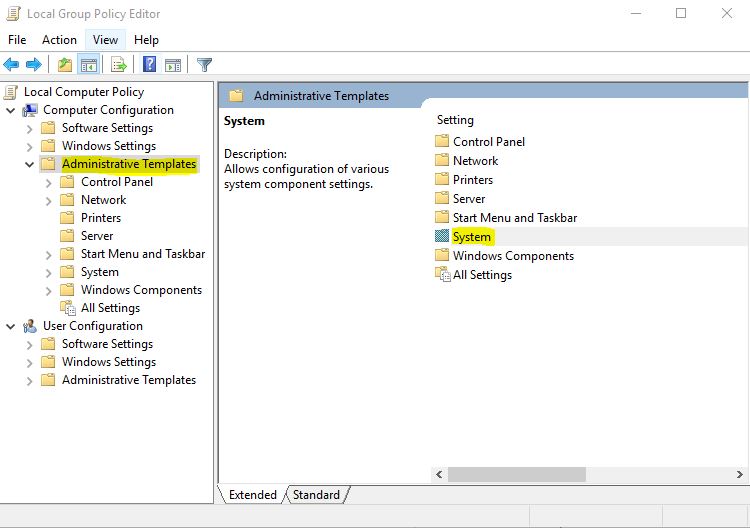Select Printers in the console tree
Screen dimensions: 750x528
pos(101,218)
